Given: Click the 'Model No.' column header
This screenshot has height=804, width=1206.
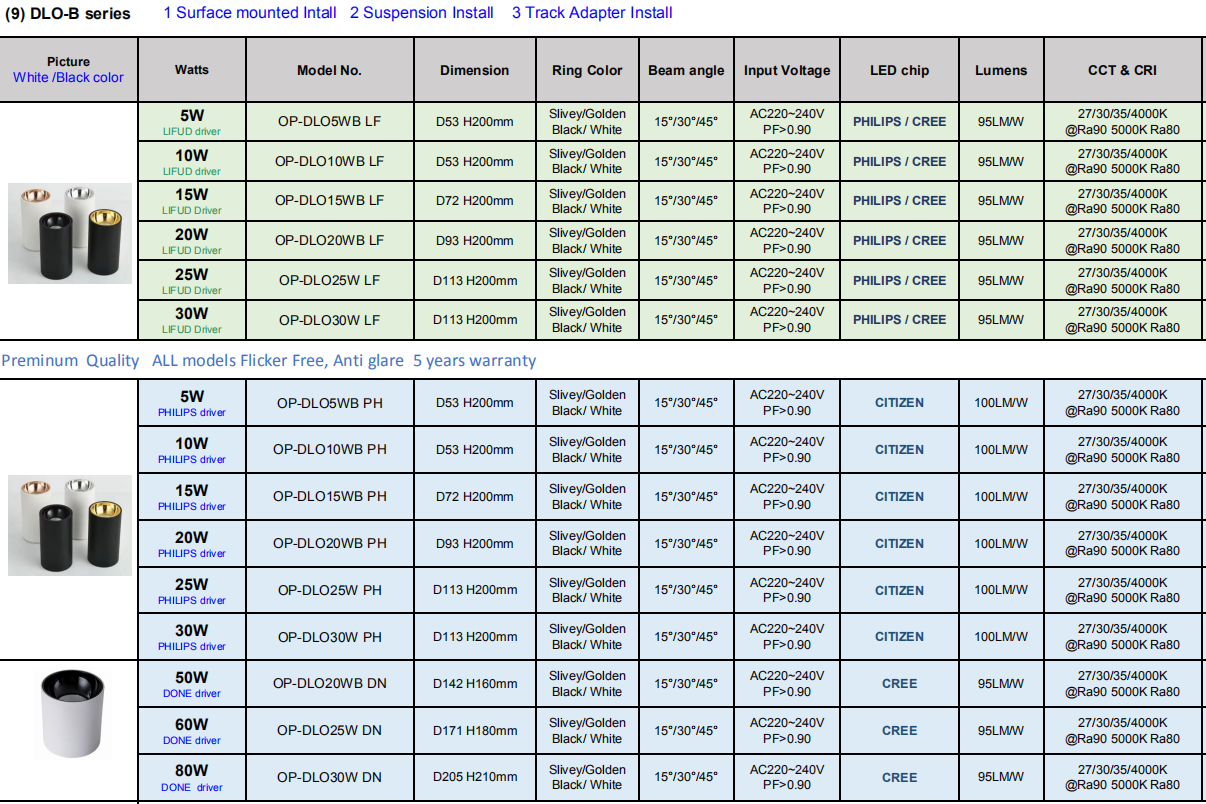Looking at the screenshot, I should [x=330, y=70].
